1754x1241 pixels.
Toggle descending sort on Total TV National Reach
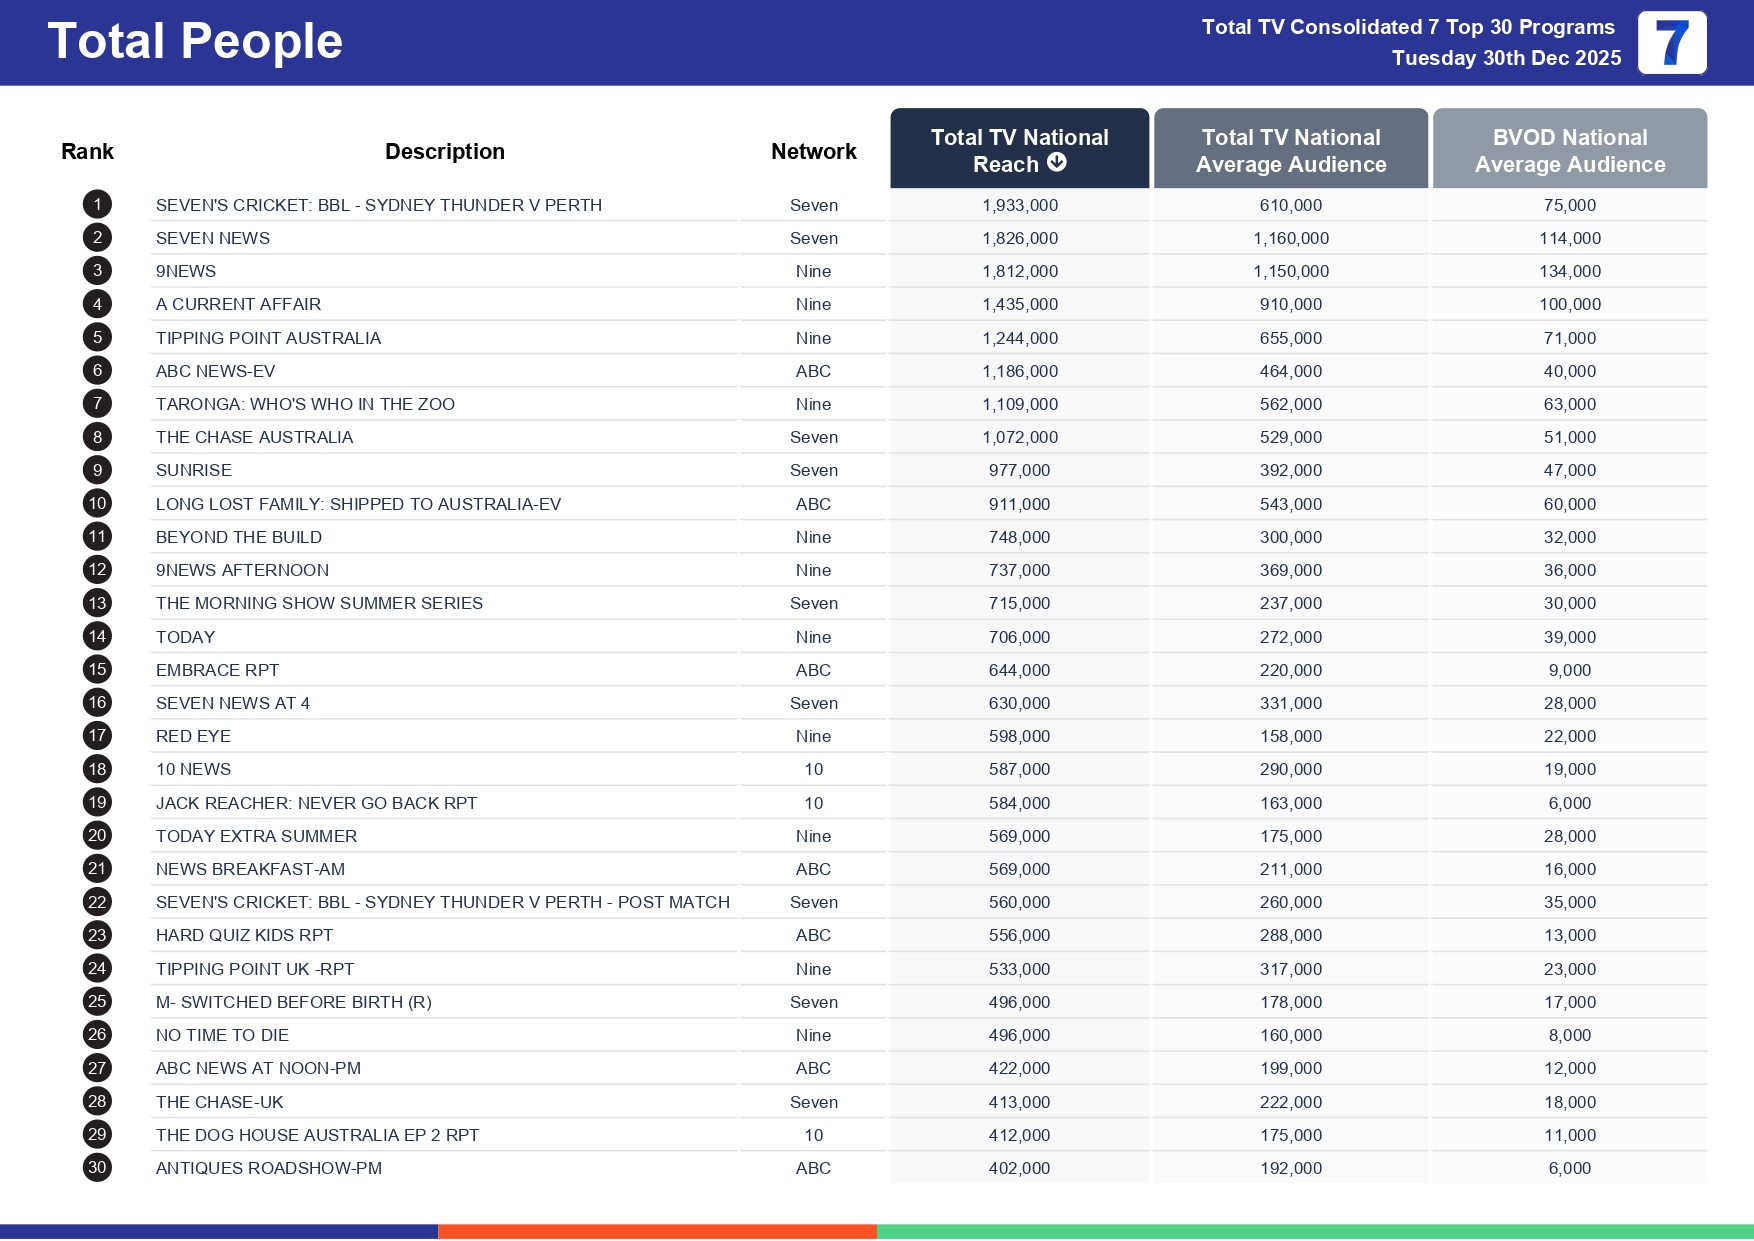[x=1019, y=150]
